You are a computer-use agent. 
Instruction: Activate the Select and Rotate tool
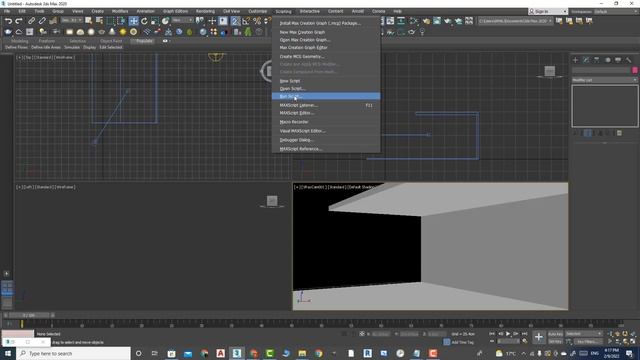[x=144, y=21]
